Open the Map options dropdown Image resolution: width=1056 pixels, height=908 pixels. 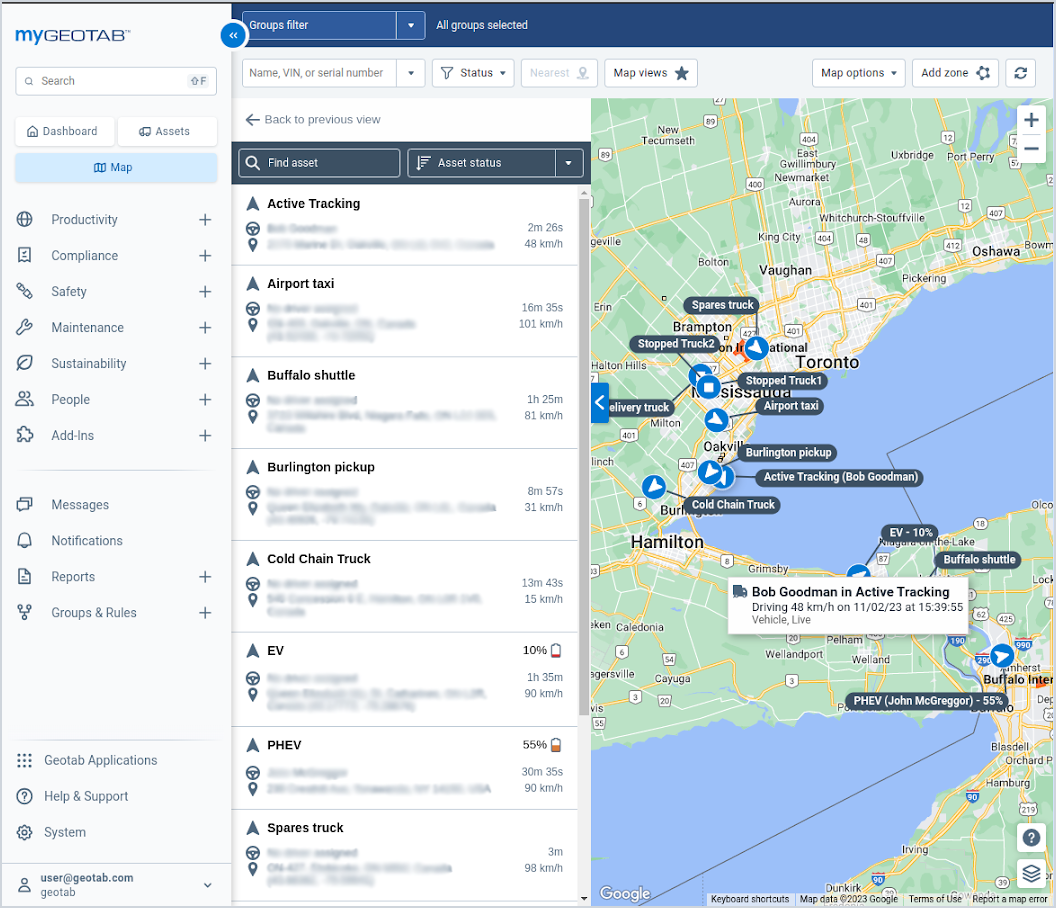[x=858, y=73]
